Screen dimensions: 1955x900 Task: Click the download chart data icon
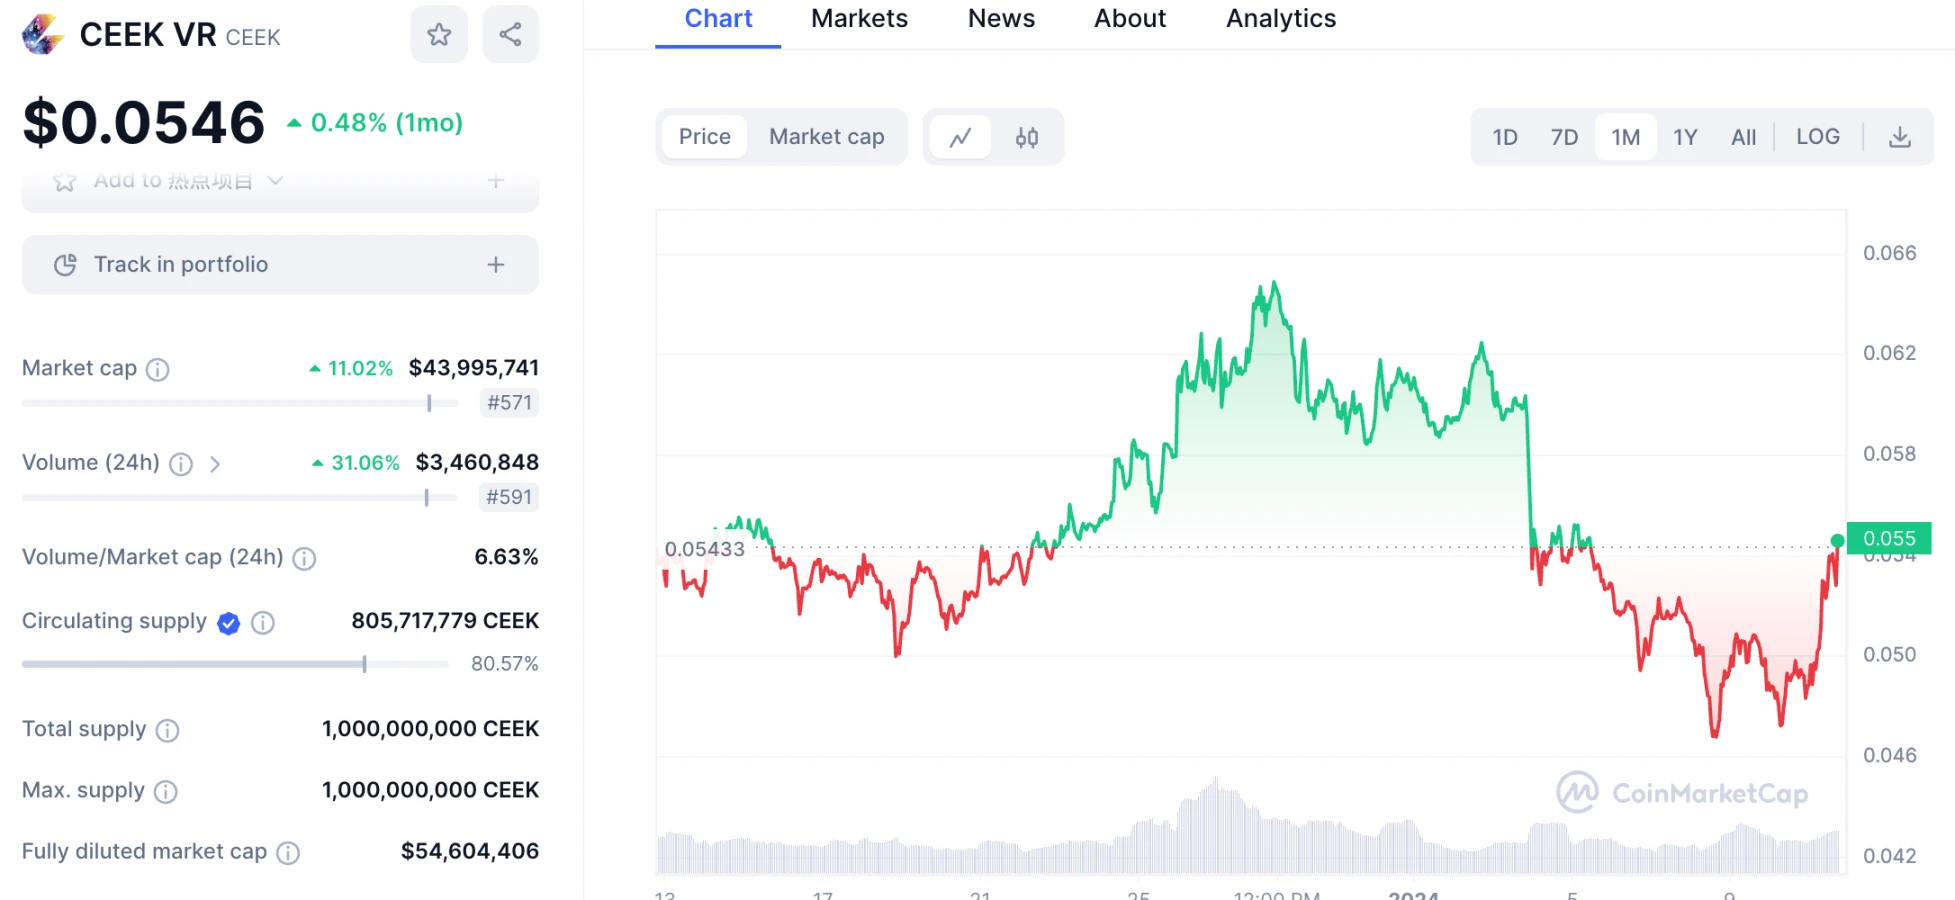tap(1899, 137)
